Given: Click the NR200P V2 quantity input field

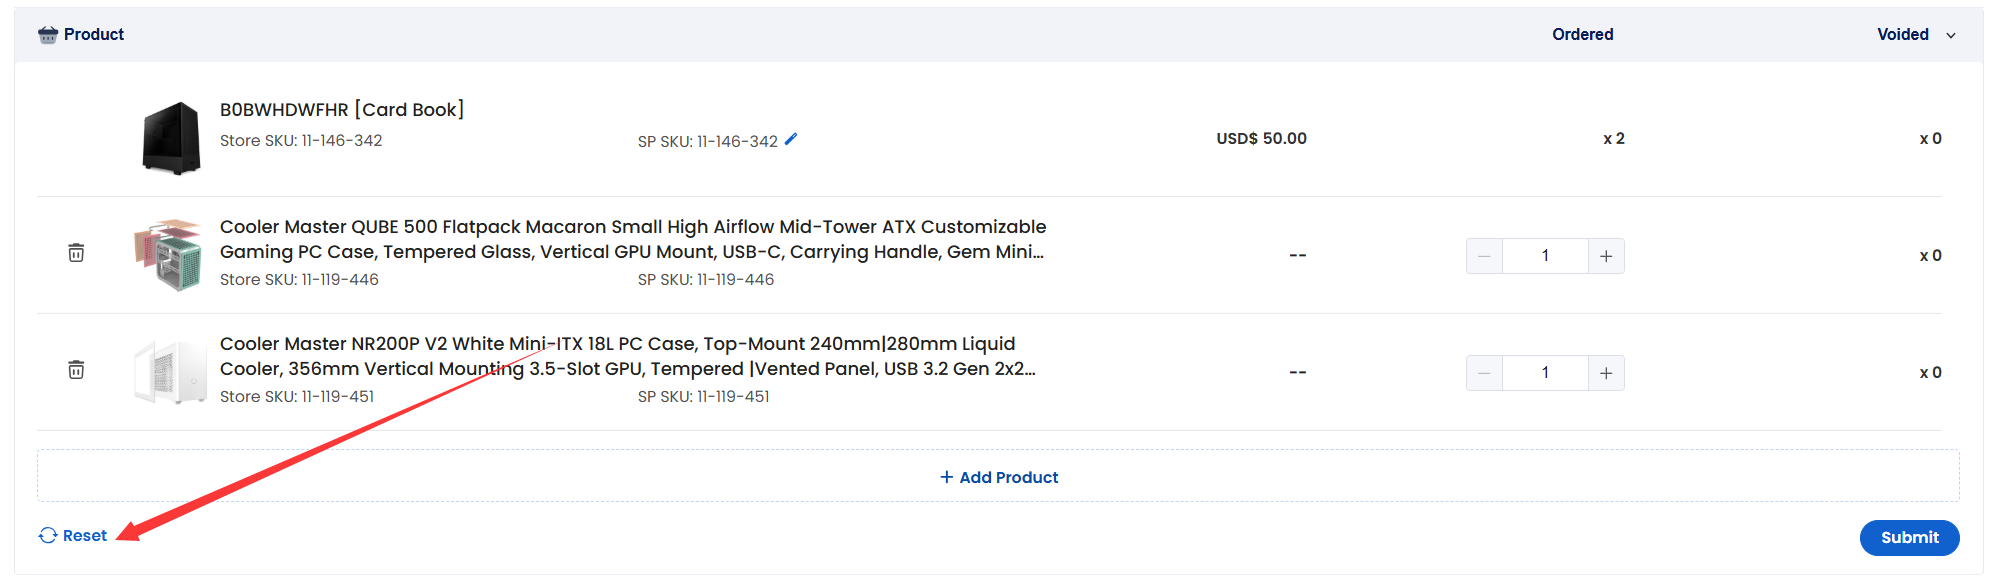Looking at the screenshot, I should click(x=1545, y=373).
